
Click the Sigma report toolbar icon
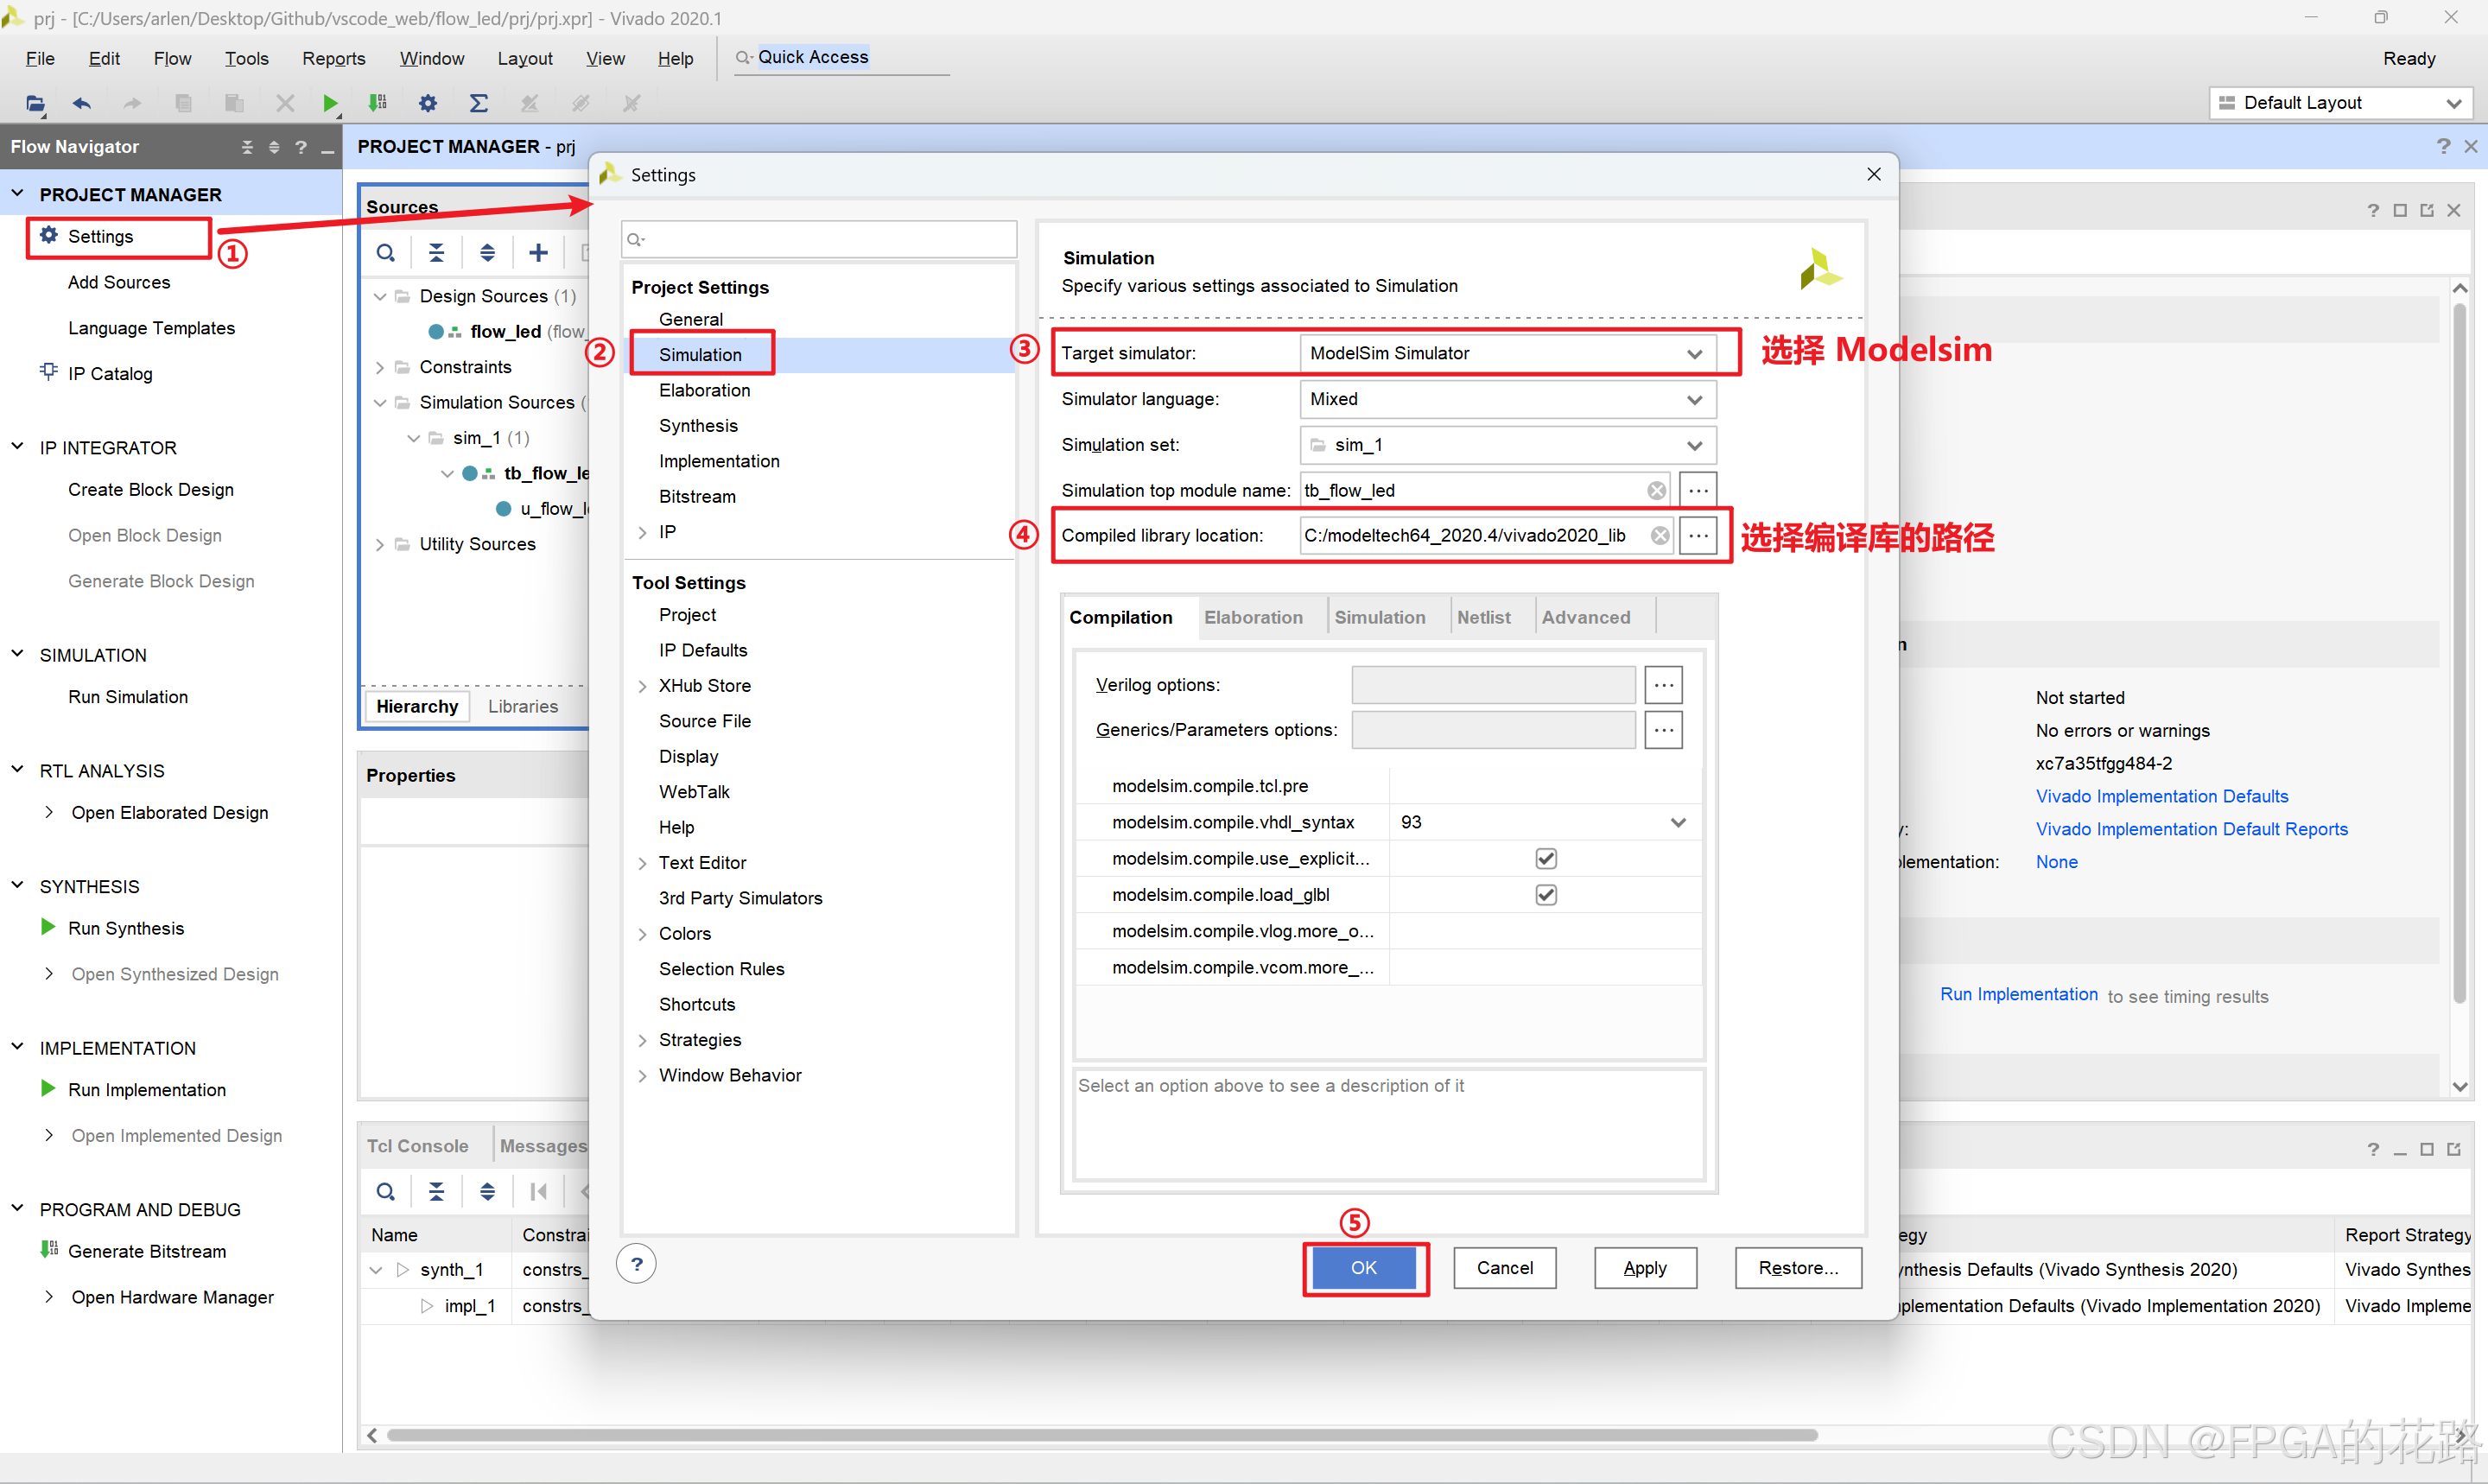tap(479, 103)
